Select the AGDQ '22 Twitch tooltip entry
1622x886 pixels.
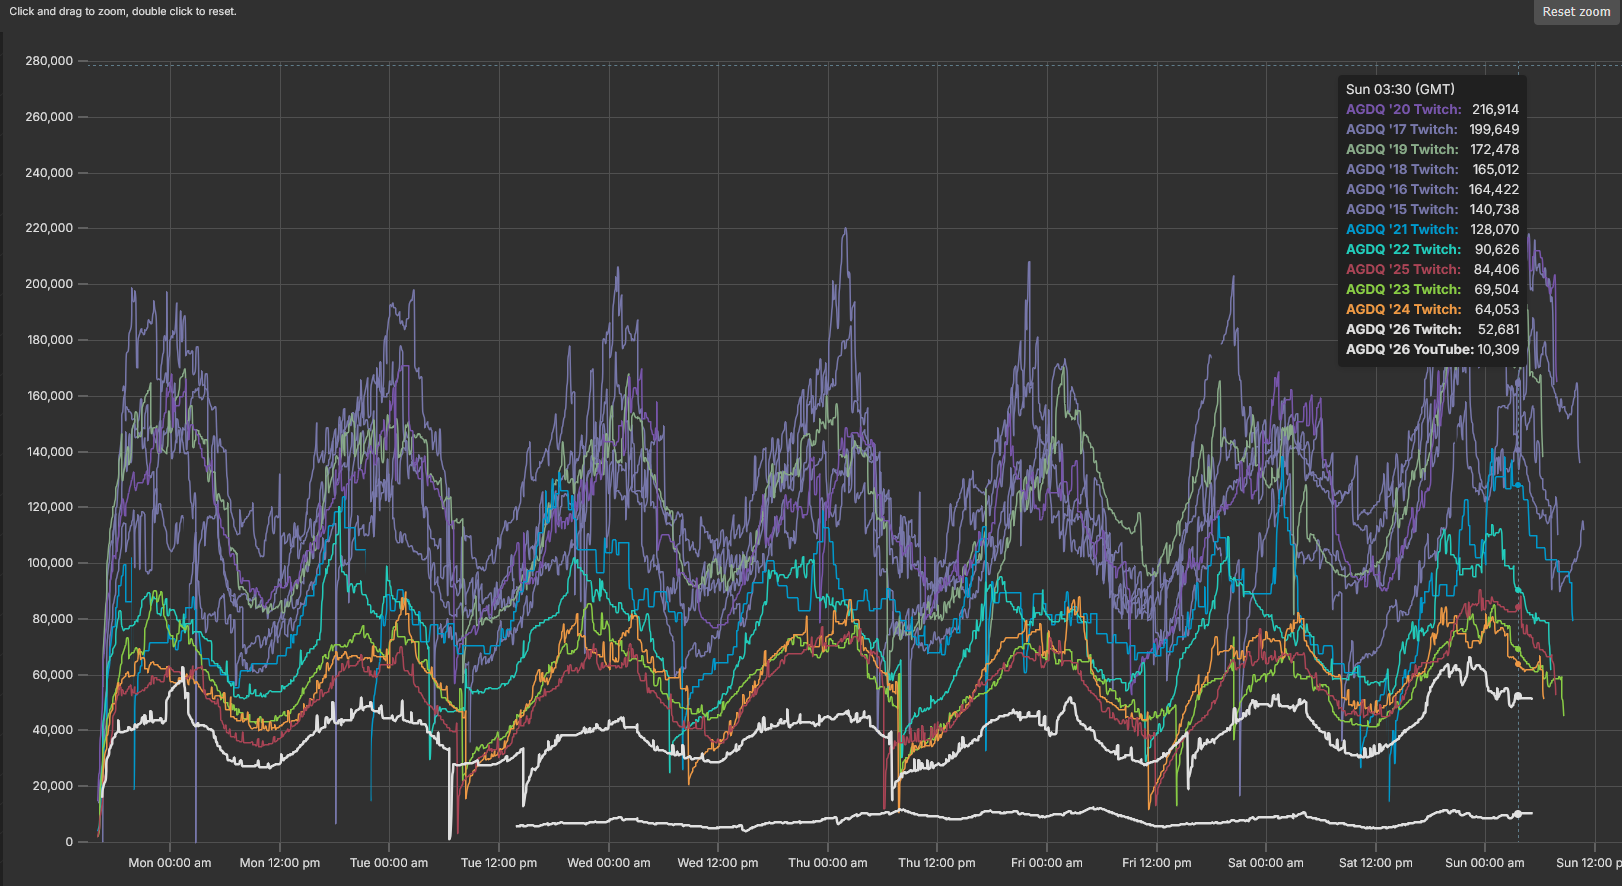[x=1432, y=249]
